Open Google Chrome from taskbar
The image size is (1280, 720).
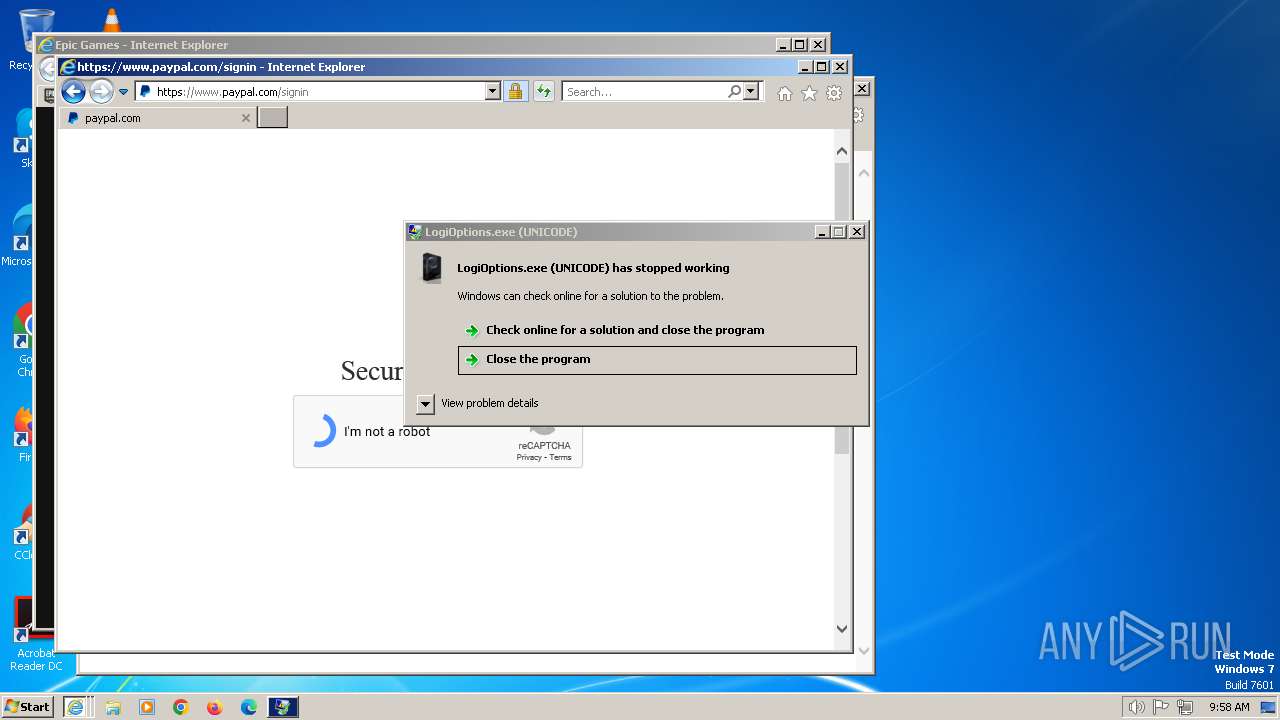[181, 707]
